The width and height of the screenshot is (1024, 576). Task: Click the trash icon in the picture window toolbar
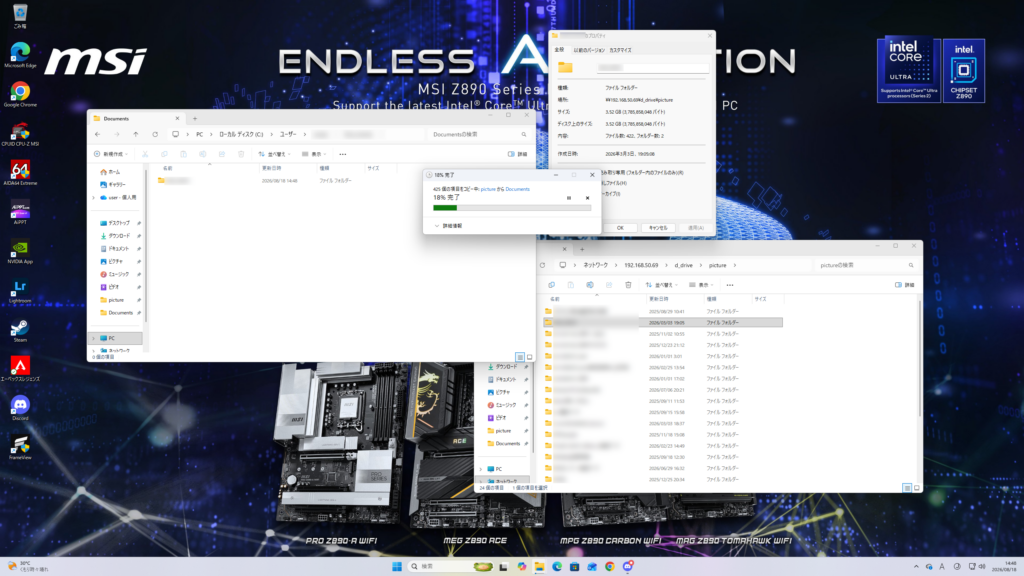pyautogui.click(x=628, y=285)
